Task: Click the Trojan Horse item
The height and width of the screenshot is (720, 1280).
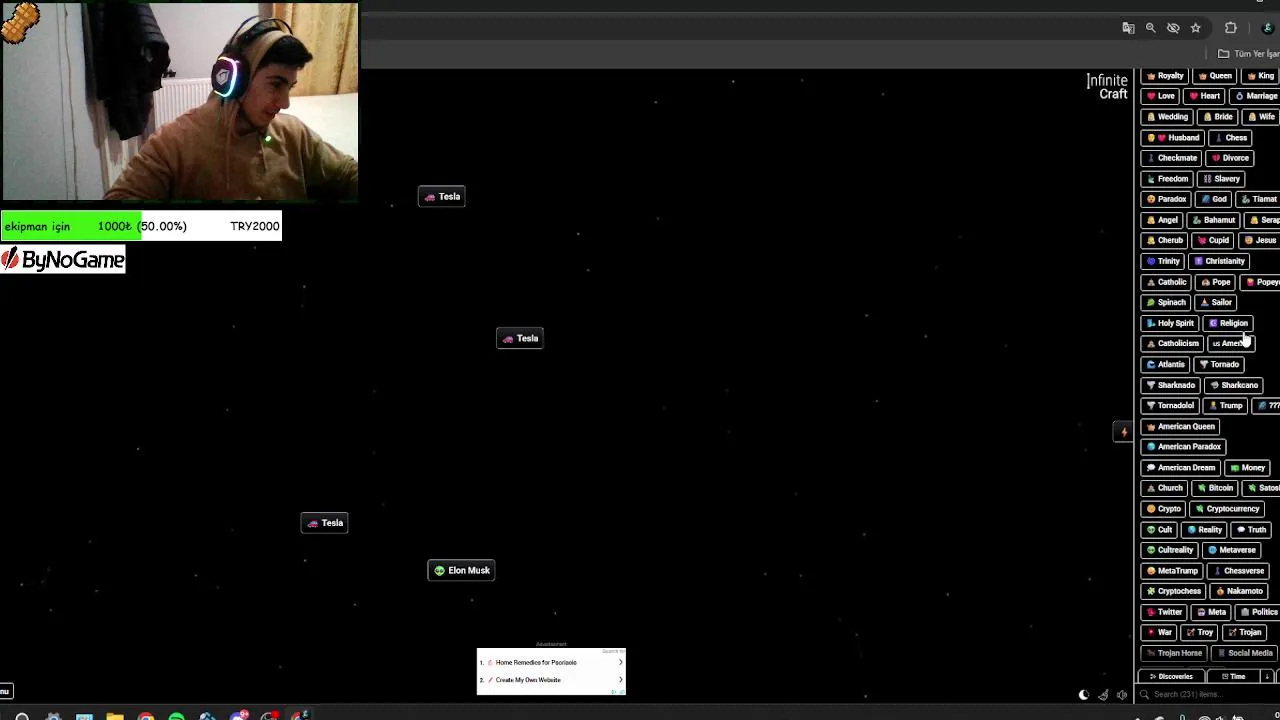Action: click(1174, 653)
